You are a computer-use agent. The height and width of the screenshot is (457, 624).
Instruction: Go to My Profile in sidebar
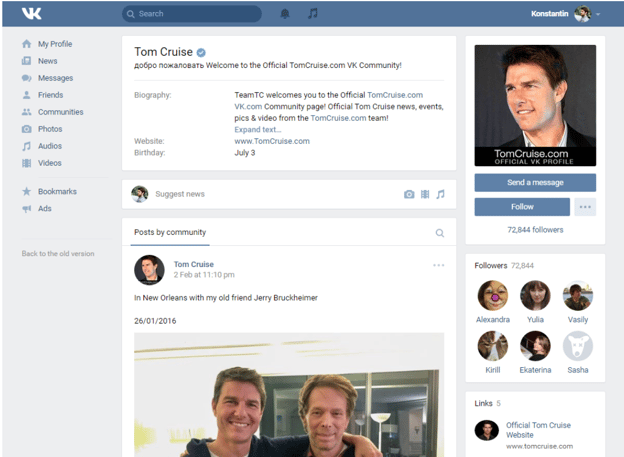[x=54, y=44]
